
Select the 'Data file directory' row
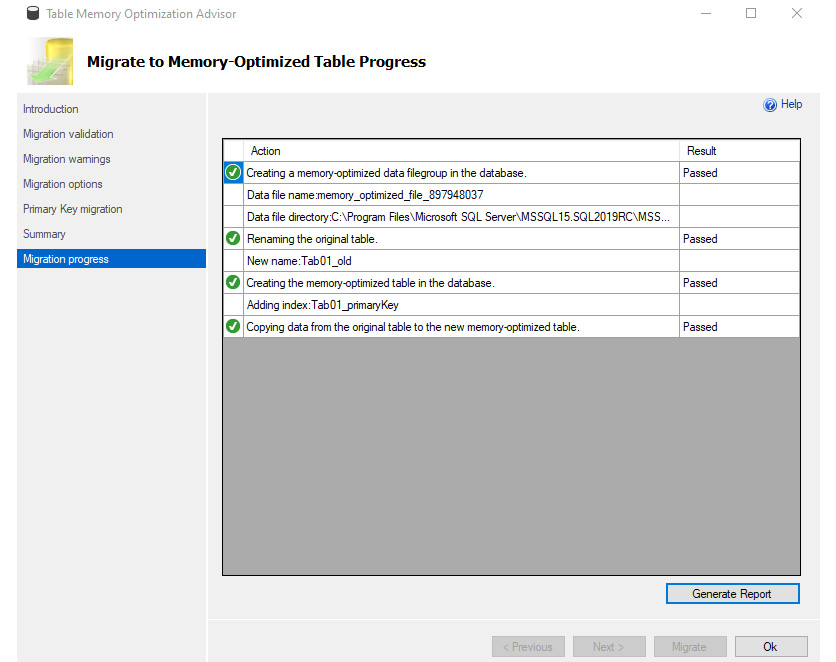tap(461, 217)
